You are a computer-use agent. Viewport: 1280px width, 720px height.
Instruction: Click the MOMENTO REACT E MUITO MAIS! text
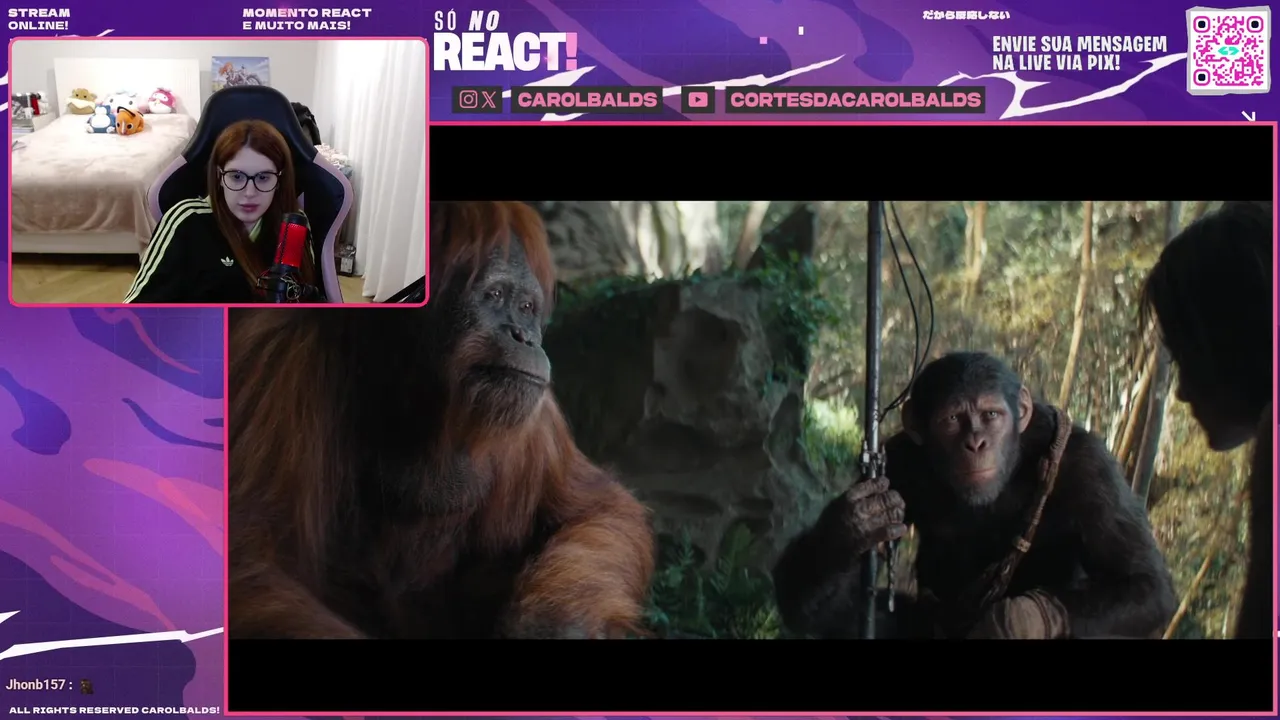307,19
